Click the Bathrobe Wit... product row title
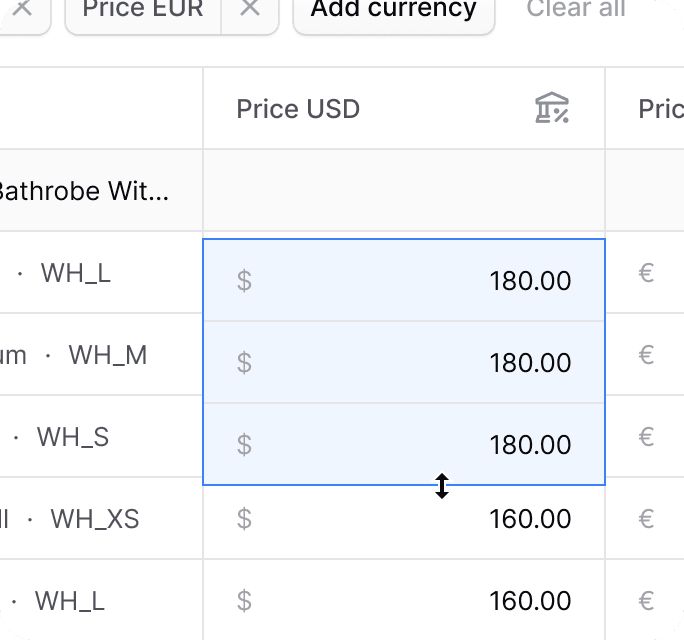 tap(83, 191)
